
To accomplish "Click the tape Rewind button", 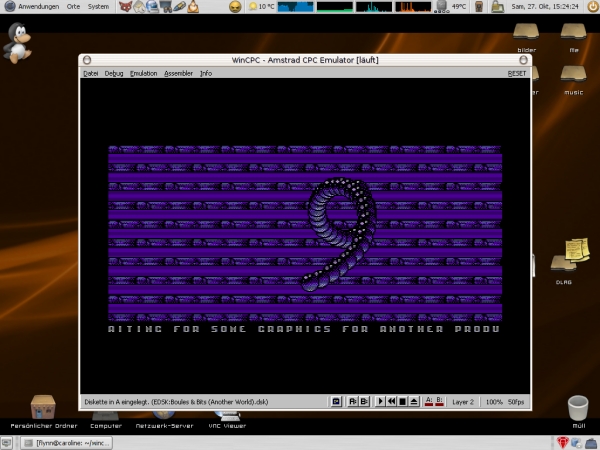I will (391, 401).
